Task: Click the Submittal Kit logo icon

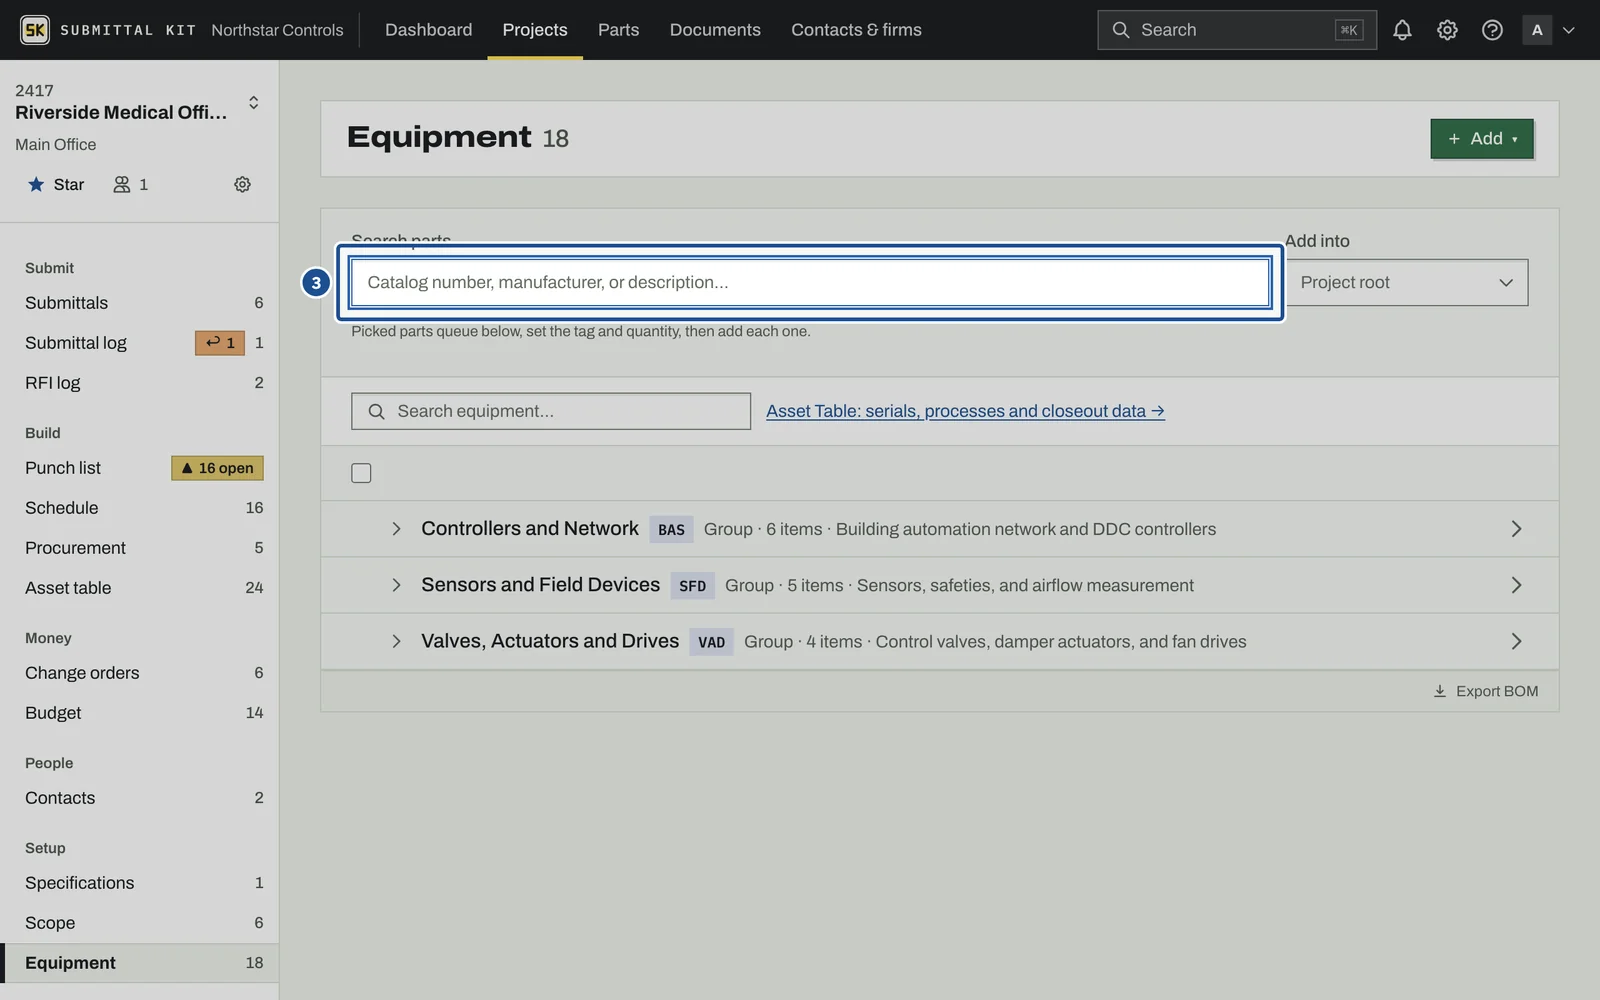Action: (35, 30)
